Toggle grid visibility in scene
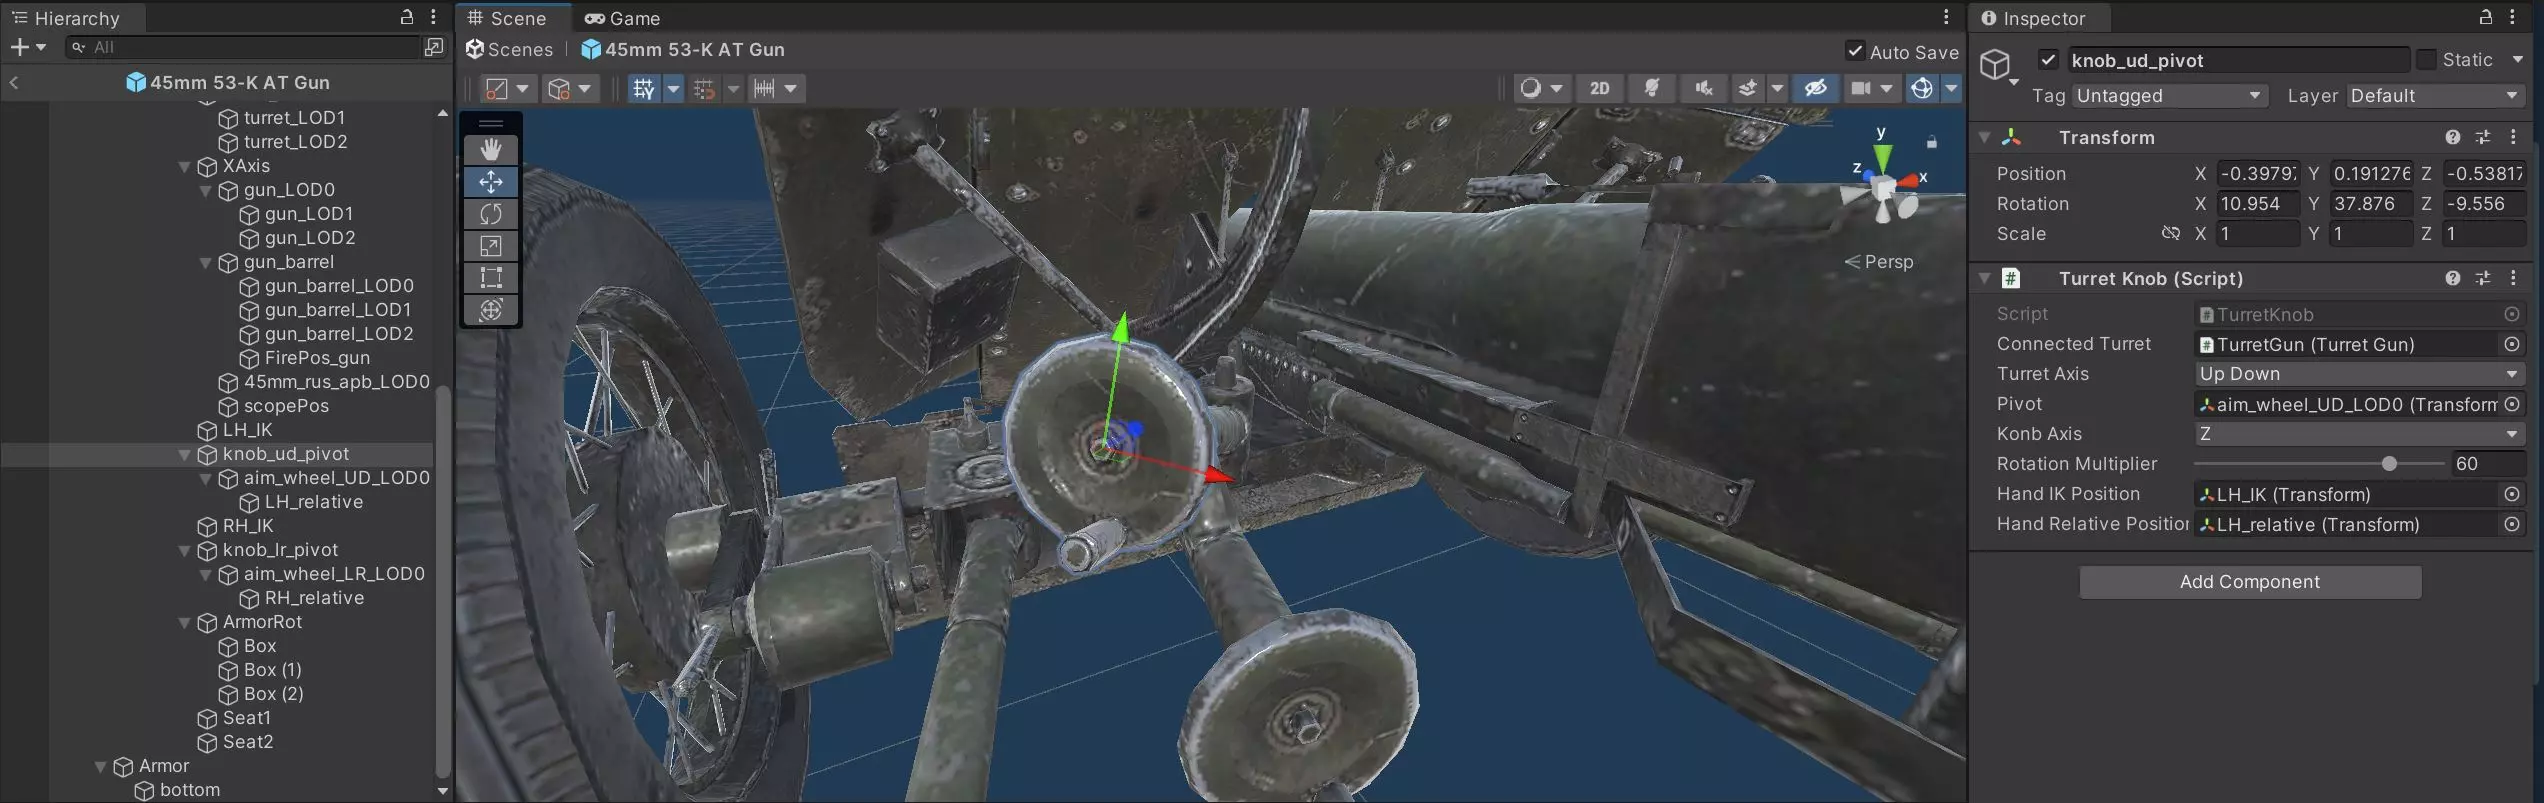Image resolution: width=2544 pixels, height=803 pixels. pos(643,89)
